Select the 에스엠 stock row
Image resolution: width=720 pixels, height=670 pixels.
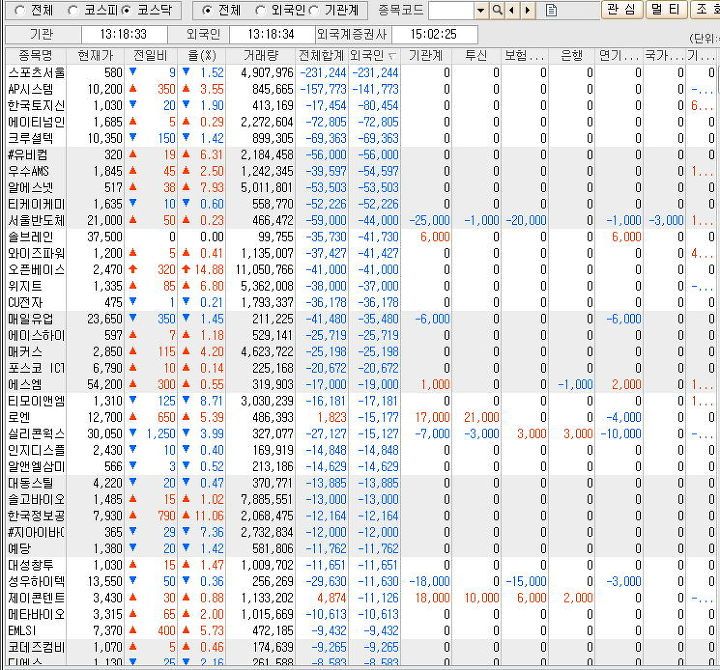pos(360,384)
